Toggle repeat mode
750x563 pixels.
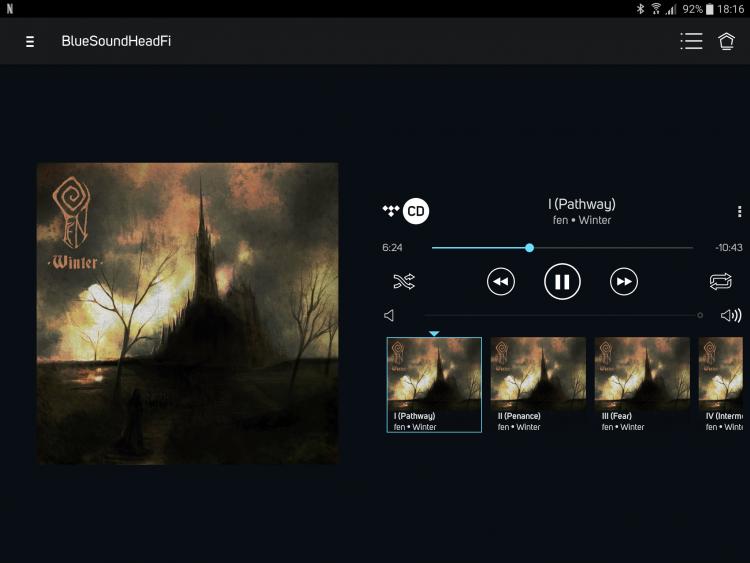[x=720, y=281]
